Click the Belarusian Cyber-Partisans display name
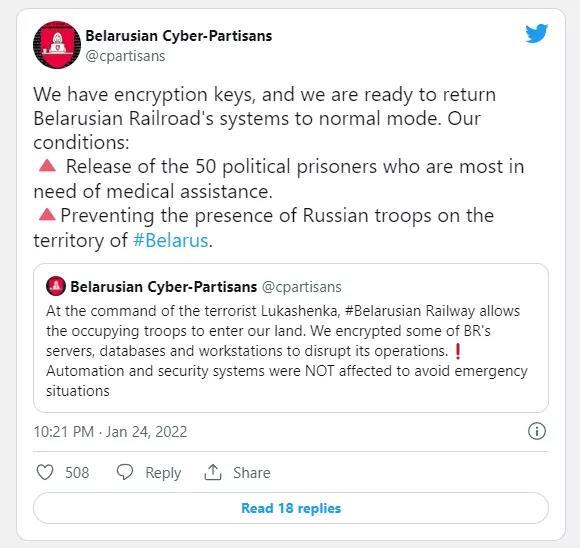580x548 pixels. (x=179, y=36)
